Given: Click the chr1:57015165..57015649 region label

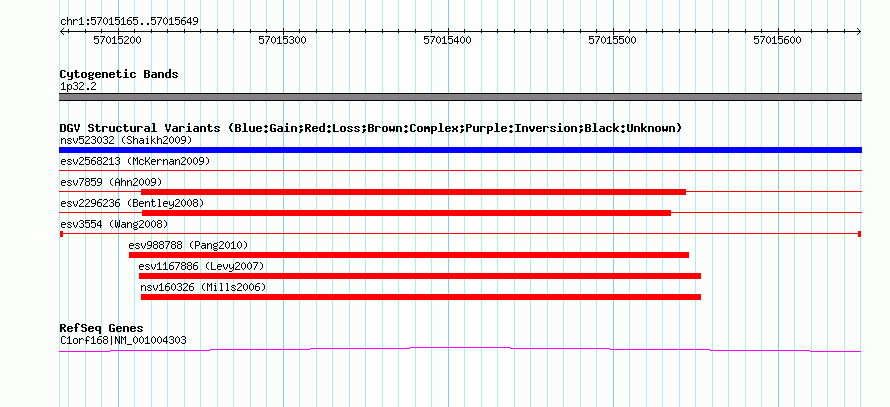Looking at the screenshot, I should click(x=129, y=22).
